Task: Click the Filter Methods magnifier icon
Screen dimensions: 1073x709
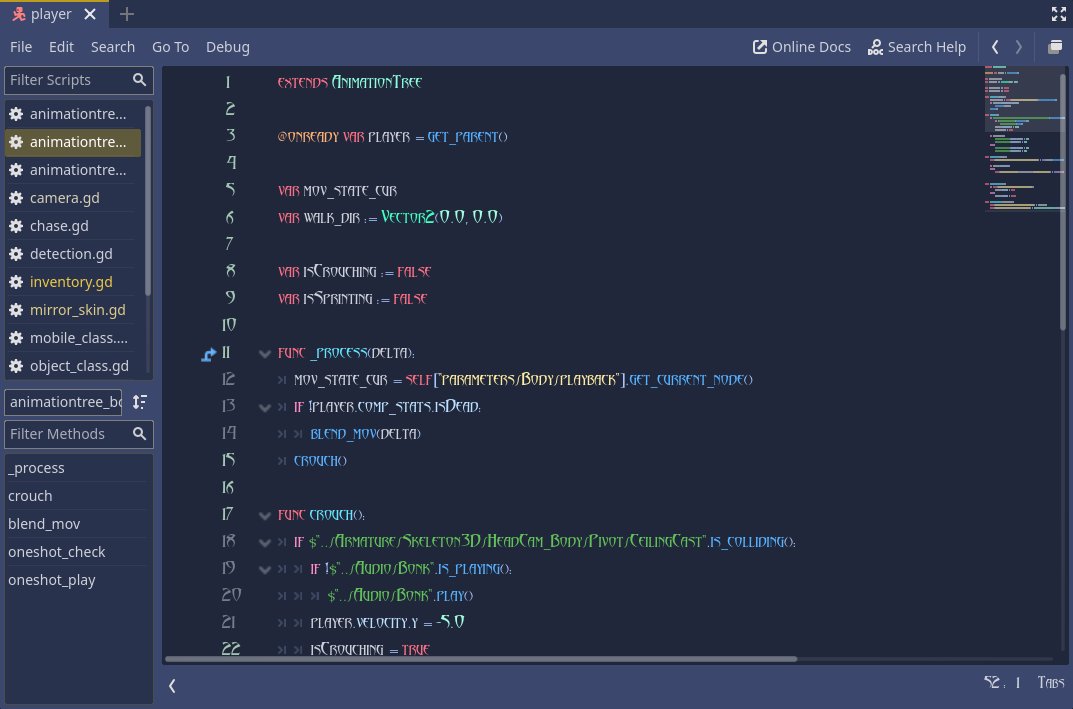Action: click(140, 434)
